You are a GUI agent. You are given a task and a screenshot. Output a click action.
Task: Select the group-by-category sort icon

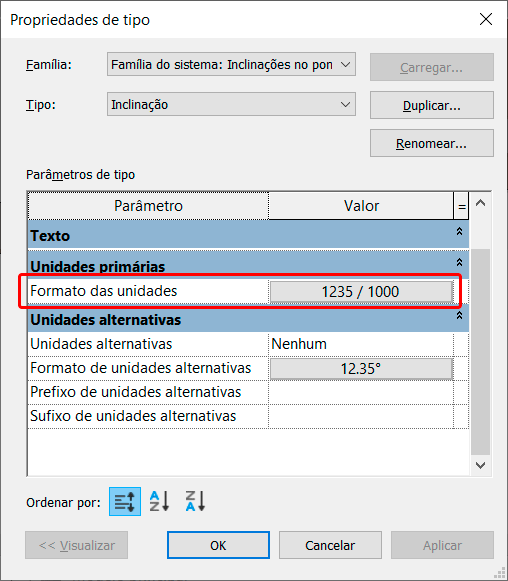click(x=125, y=501)
